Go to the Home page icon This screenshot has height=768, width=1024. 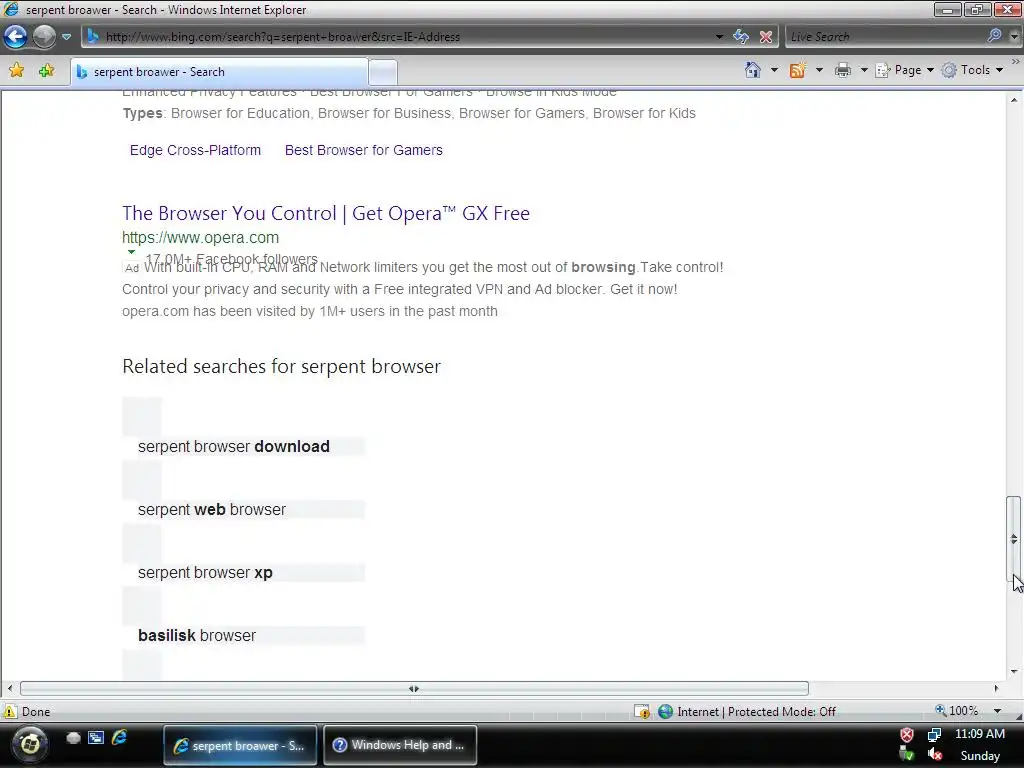pos(753,70)
